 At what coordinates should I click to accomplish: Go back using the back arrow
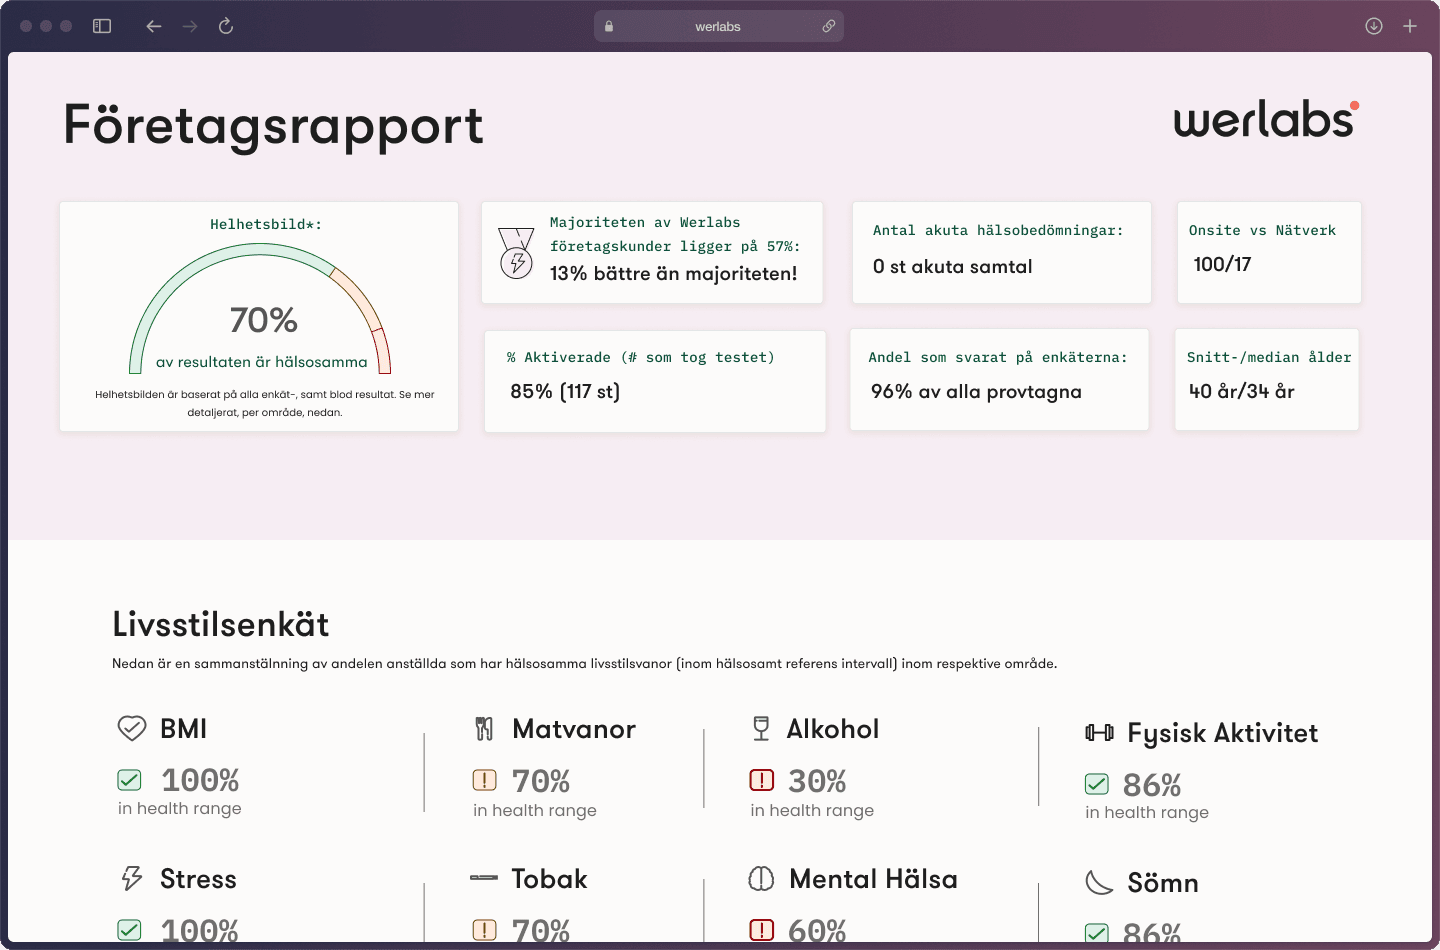(153, 26)
